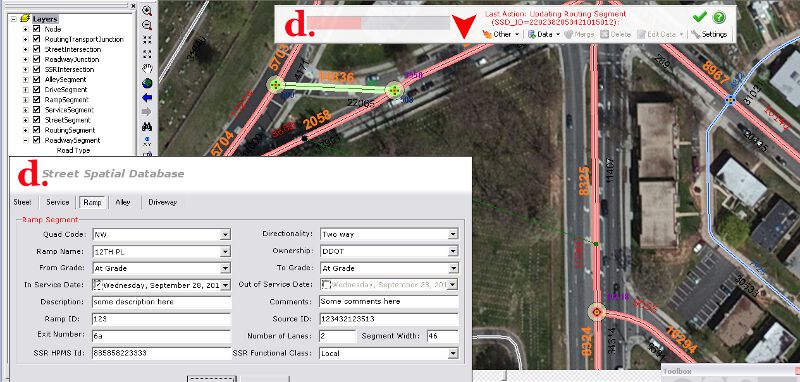This screenshot has height=382, width=800.
Task: Open the Ramp Name dropdown
Action: pyautogui.click(x=225, y=251)
